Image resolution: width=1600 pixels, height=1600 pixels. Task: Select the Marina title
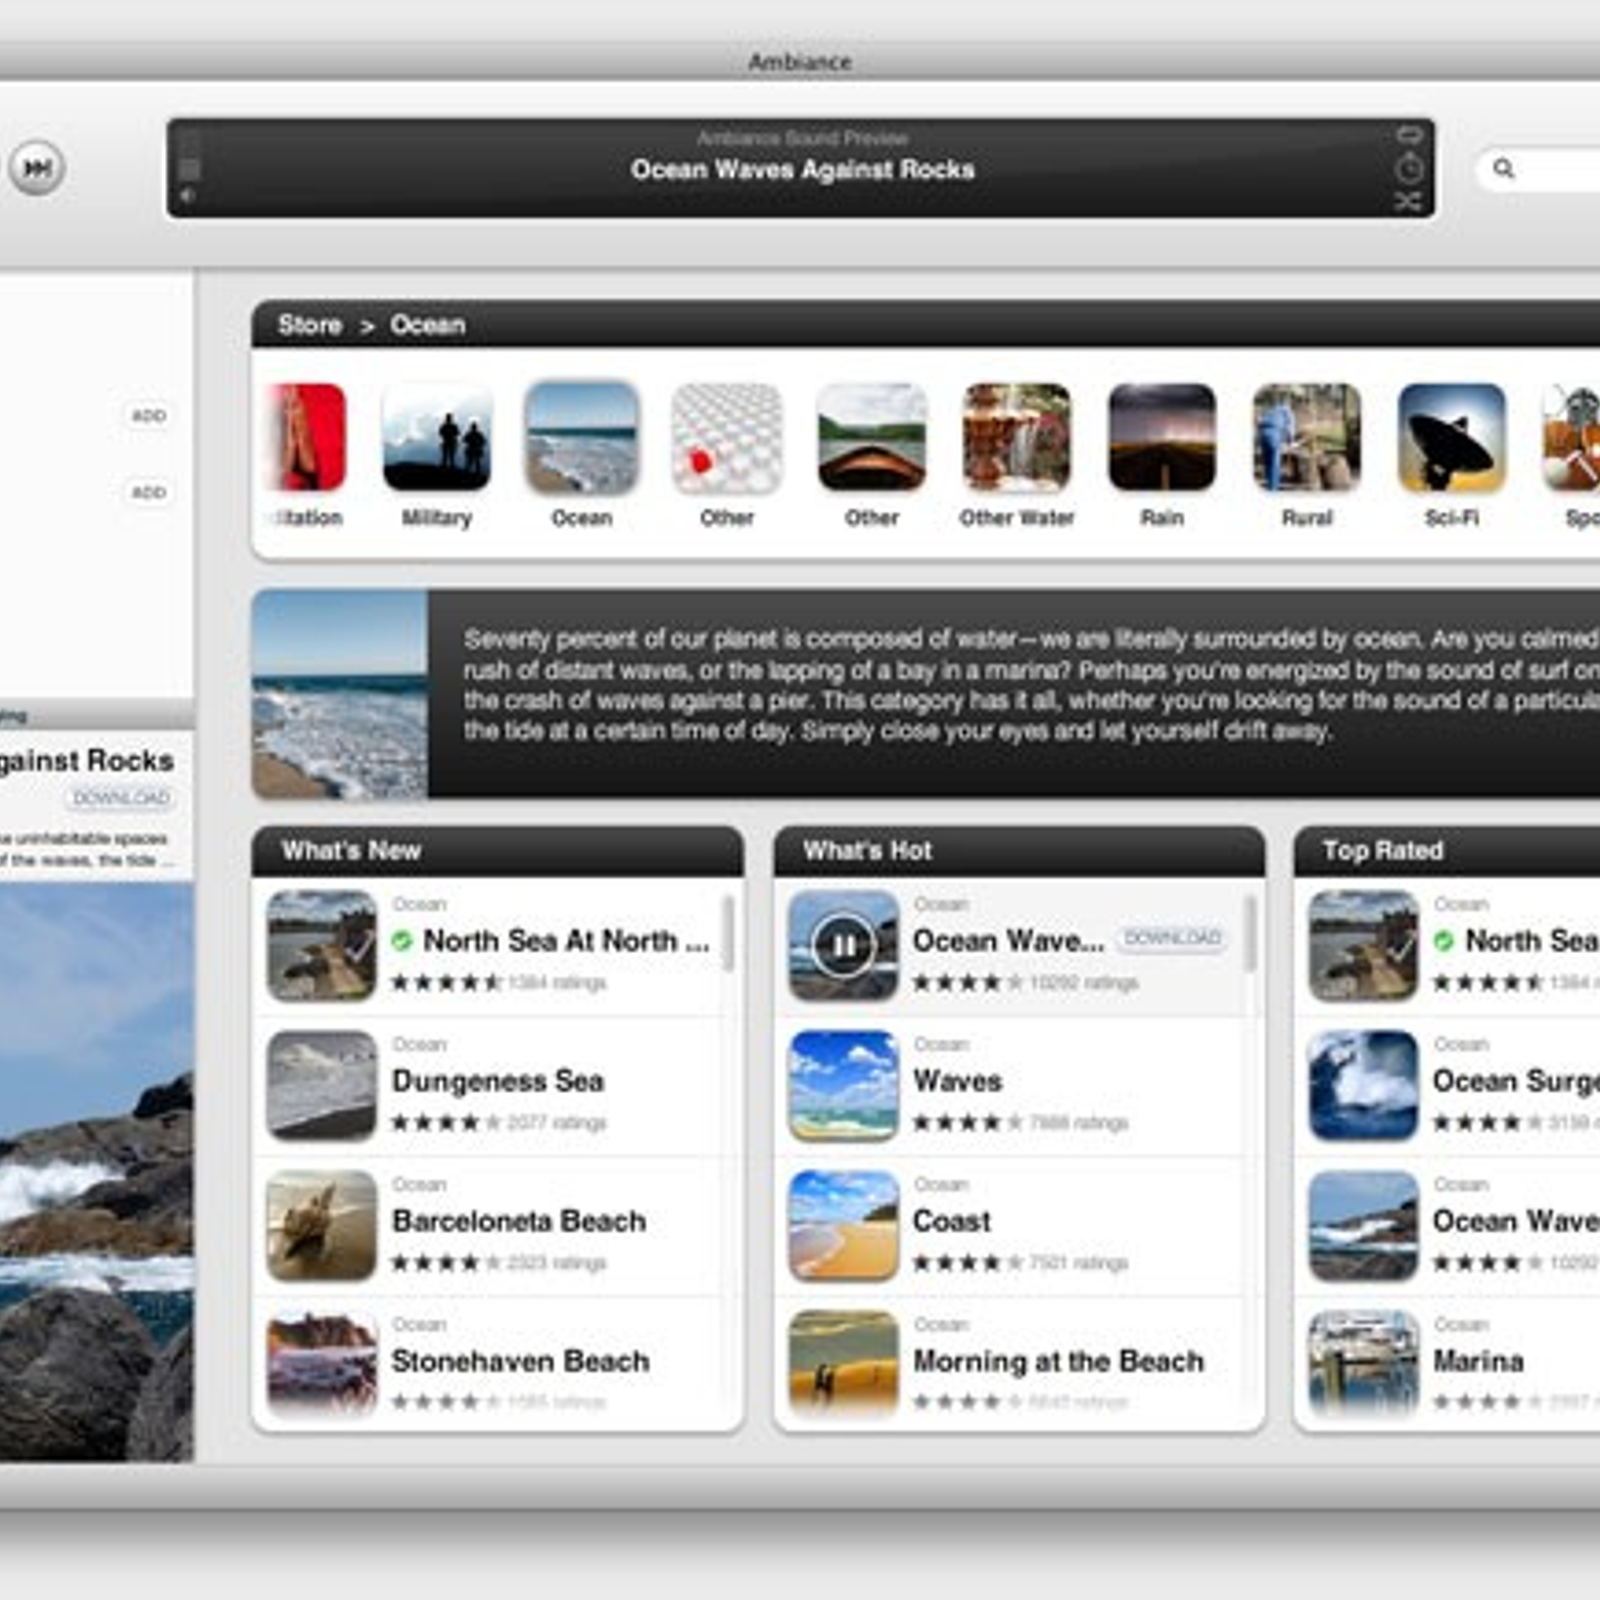click(x=1478, y=1361)
